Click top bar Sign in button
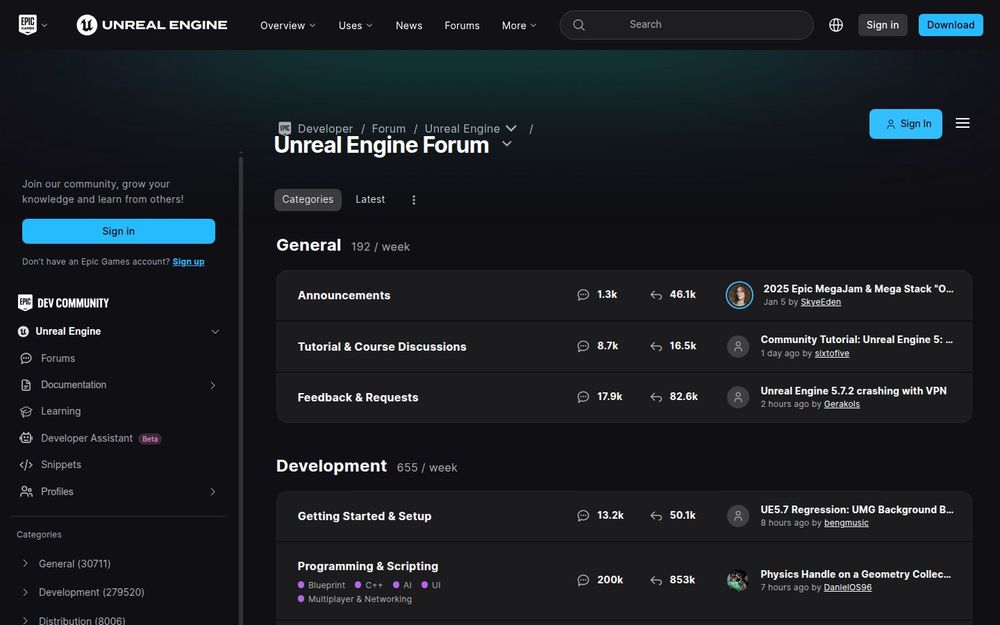 [x=882, y=25]
